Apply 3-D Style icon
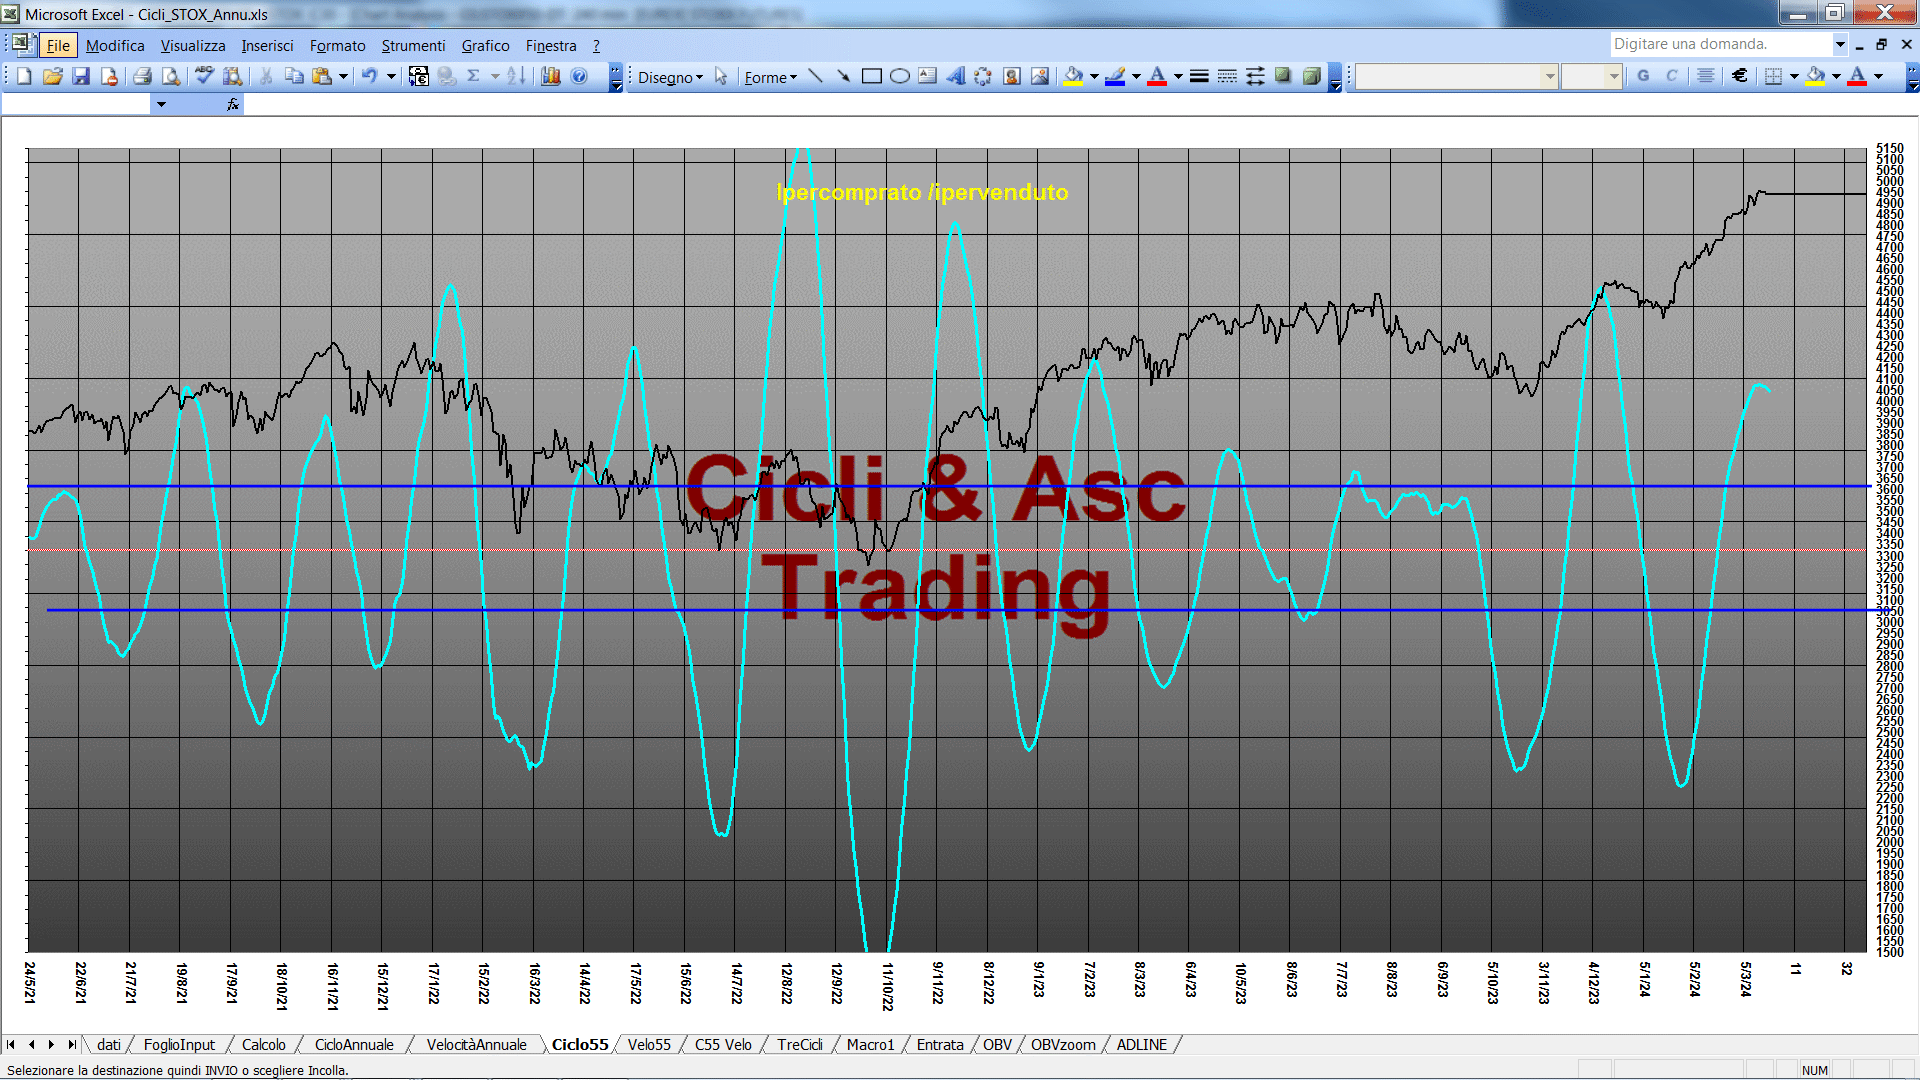 coord(1311,77)
